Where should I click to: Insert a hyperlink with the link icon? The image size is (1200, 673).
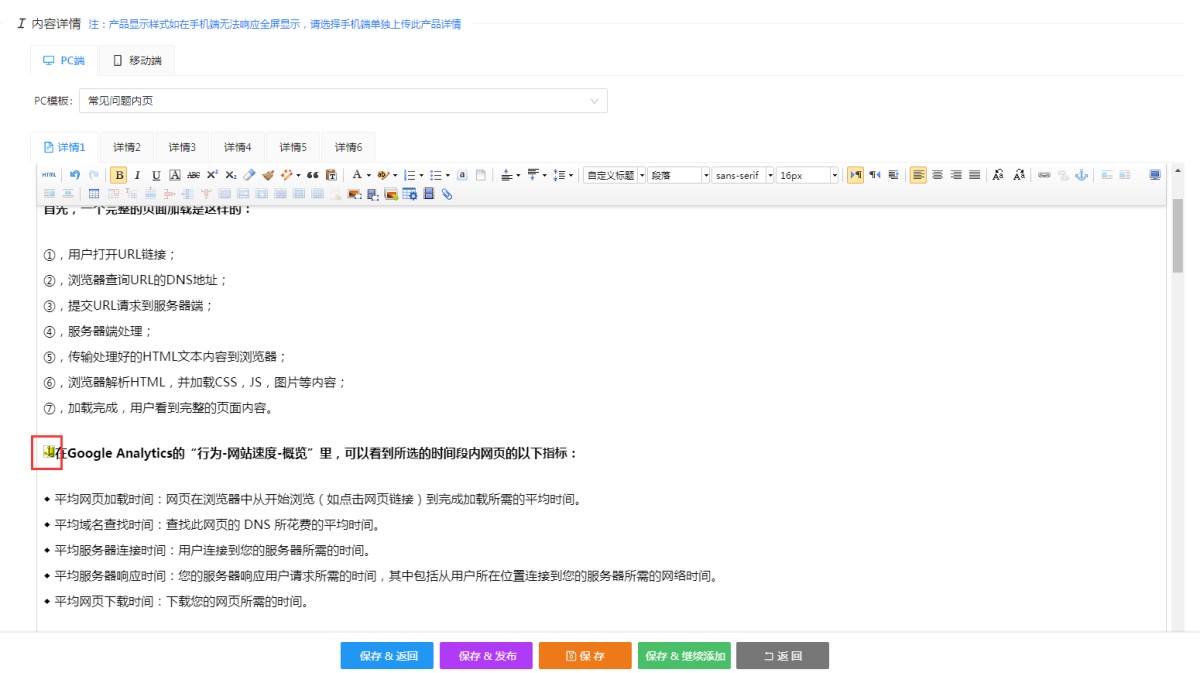click(1044, 175)
